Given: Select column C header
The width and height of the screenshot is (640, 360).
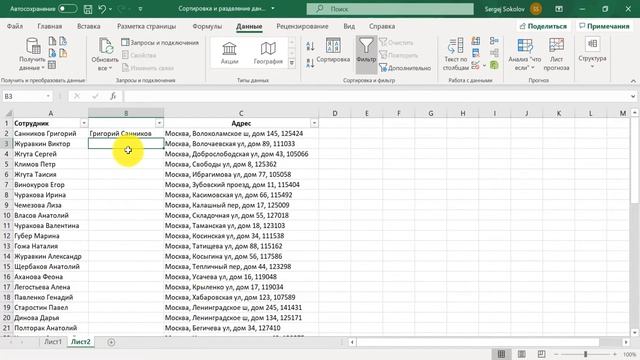Looking at the screenshot, I should point(241,113).
